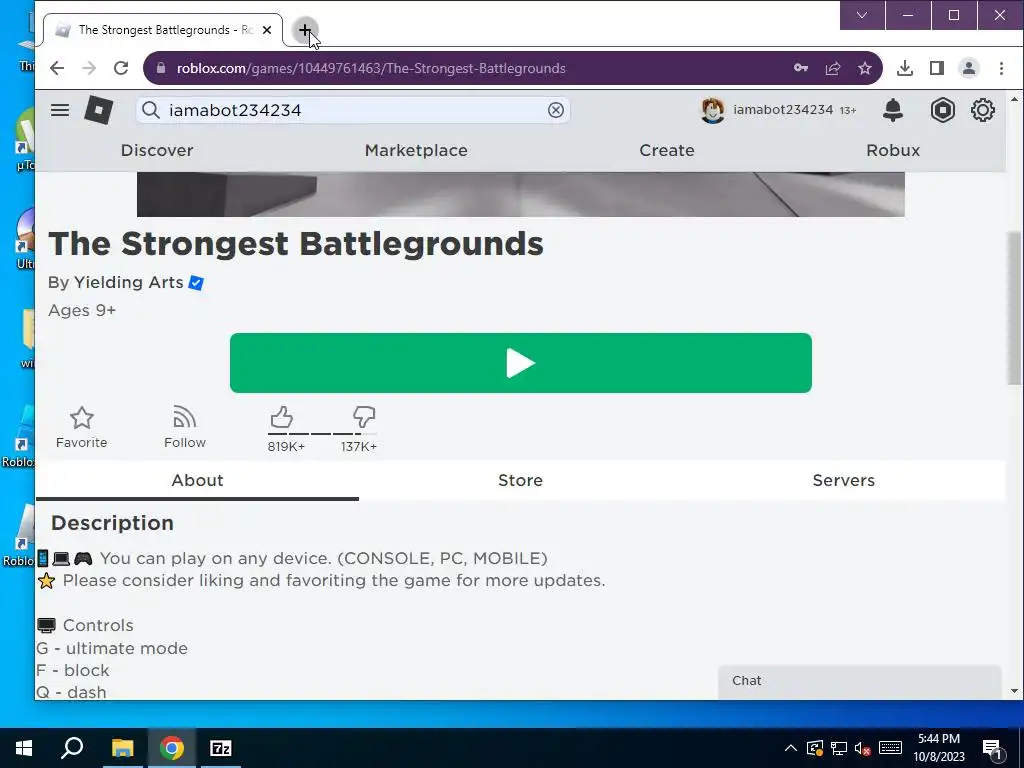Open touch keyboard tray icon

pyautogui.click(x=890, y=748)
